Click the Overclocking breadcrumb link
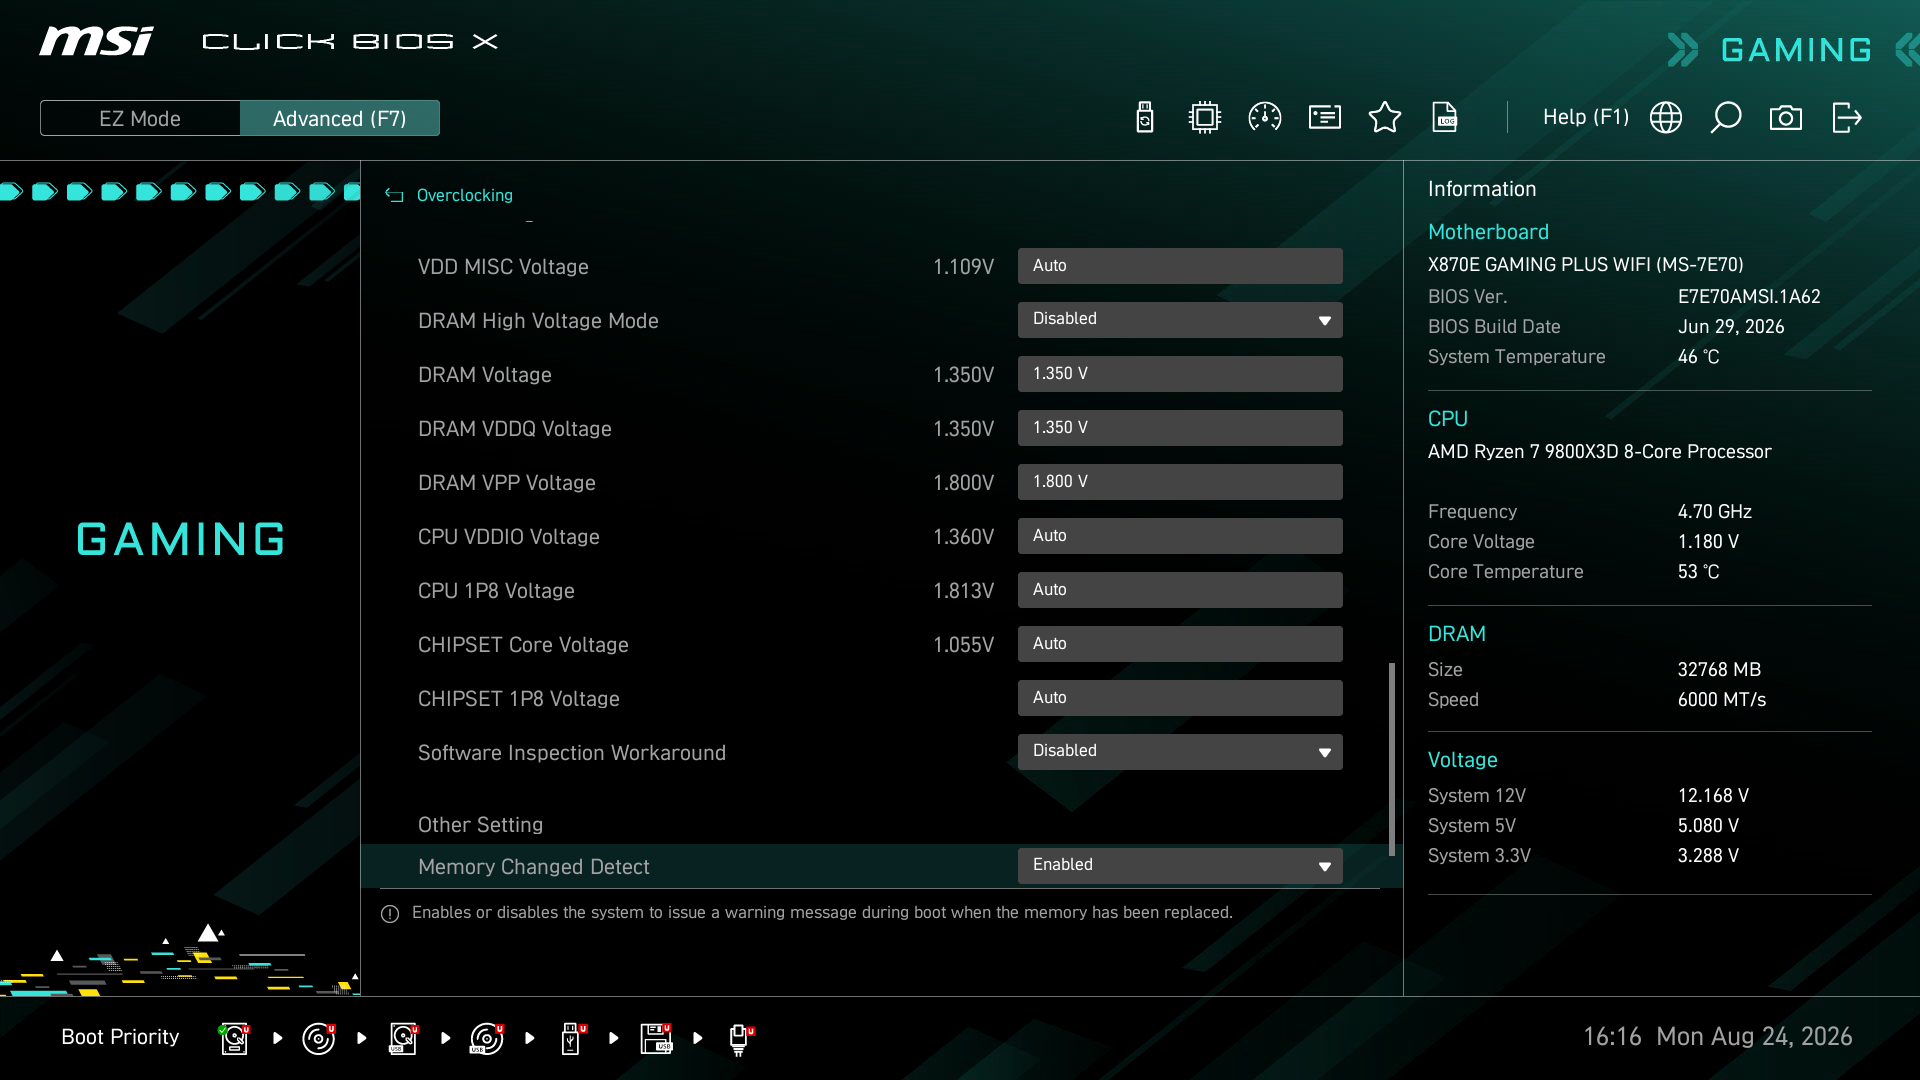This screenshot has height=1080, width=1920. pos(465,195)
